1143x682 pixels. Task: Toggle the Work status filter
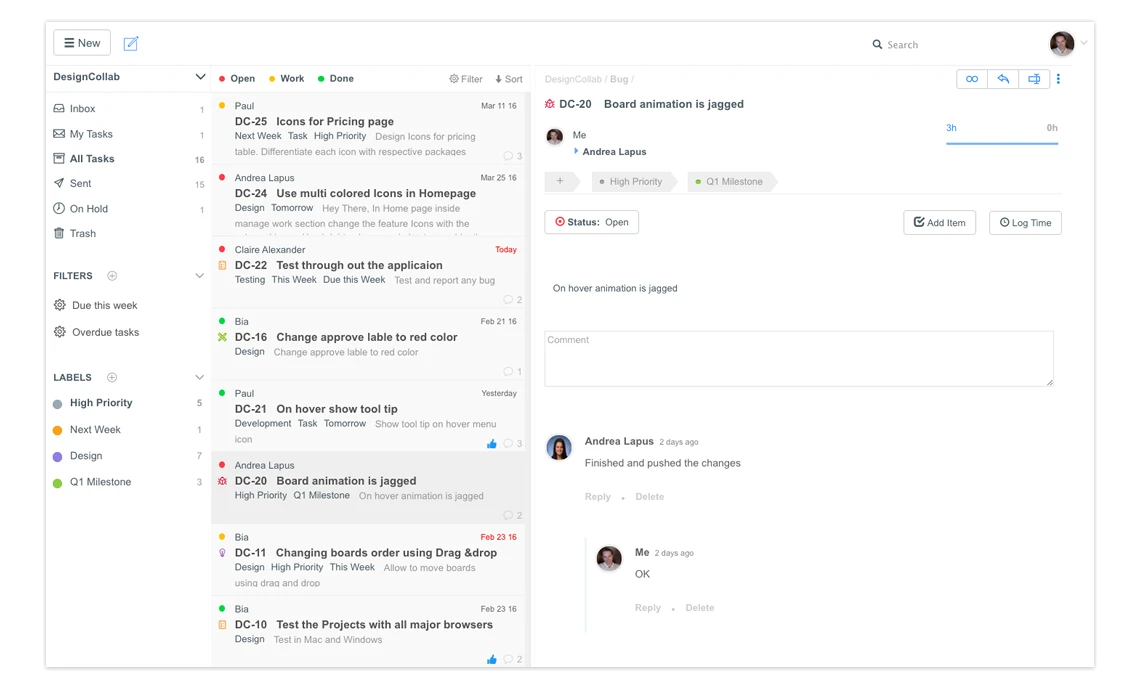coord(286,79)
